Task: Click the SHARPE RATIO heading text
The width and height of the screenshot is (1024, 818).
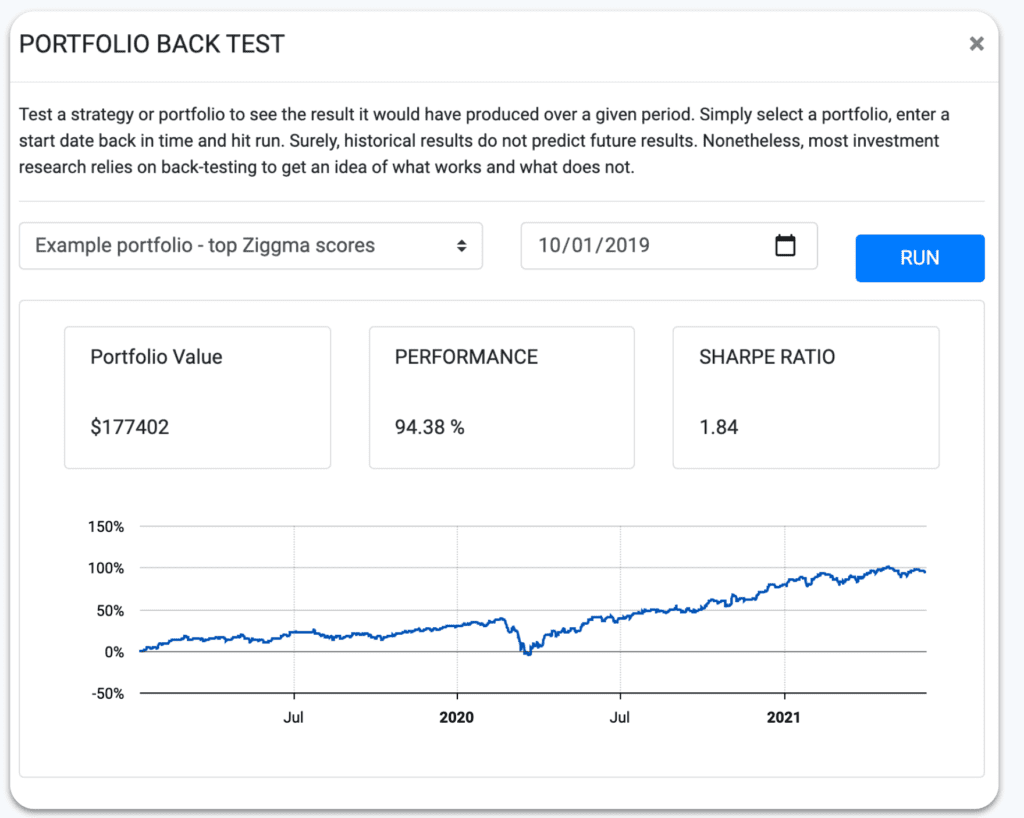Action: [767, 357]
